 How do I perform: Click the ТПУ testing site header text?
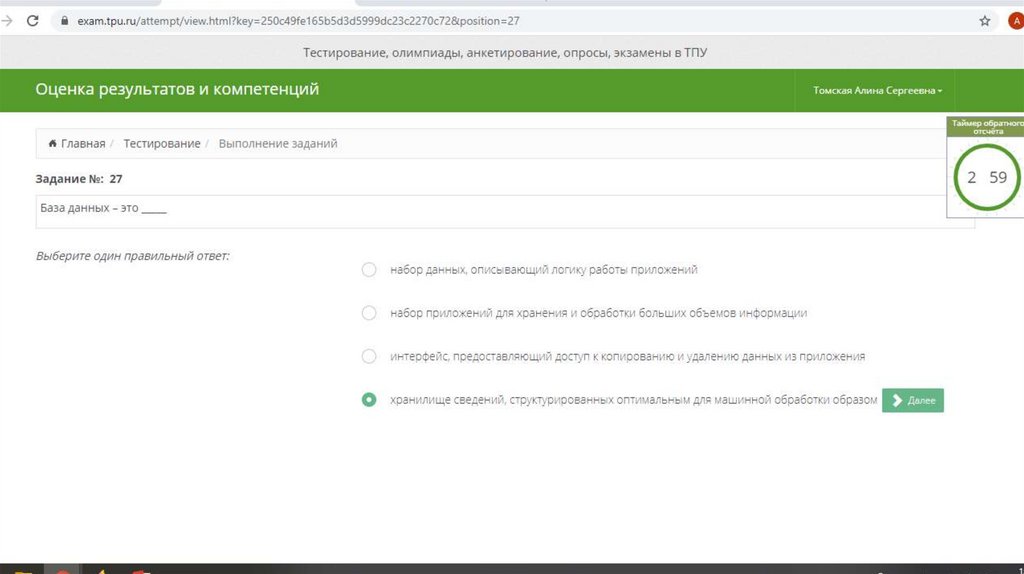(x=505, y=52)
